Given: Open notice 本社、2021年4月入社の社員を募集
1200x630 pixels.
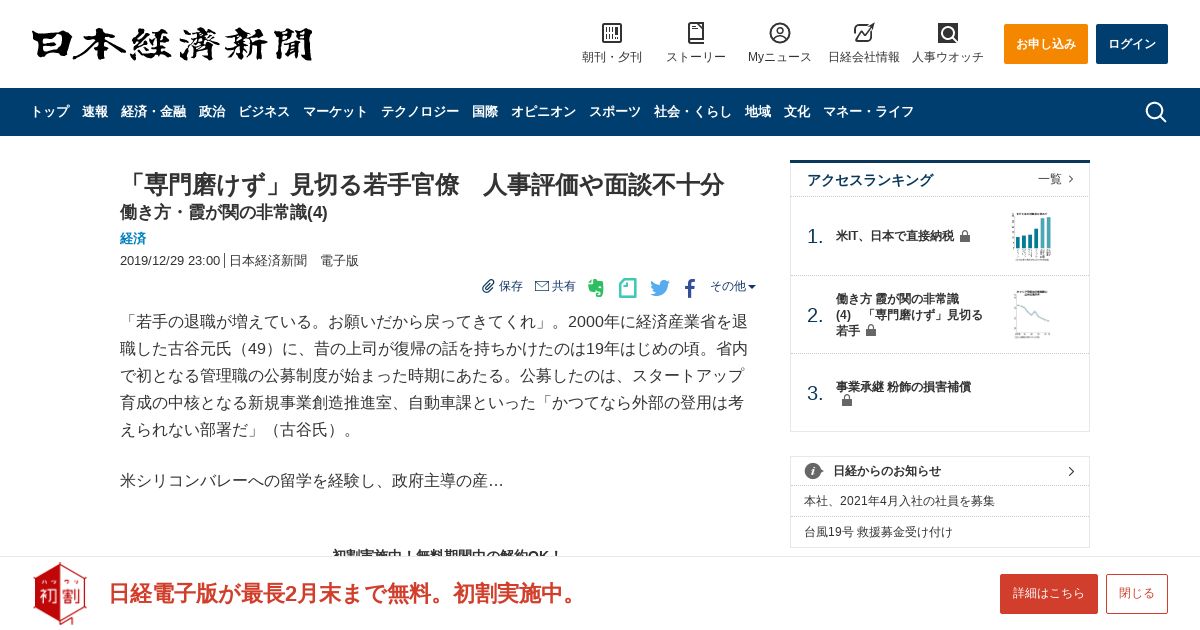Looking at the screenshot, I should click(x=899, y=501).
